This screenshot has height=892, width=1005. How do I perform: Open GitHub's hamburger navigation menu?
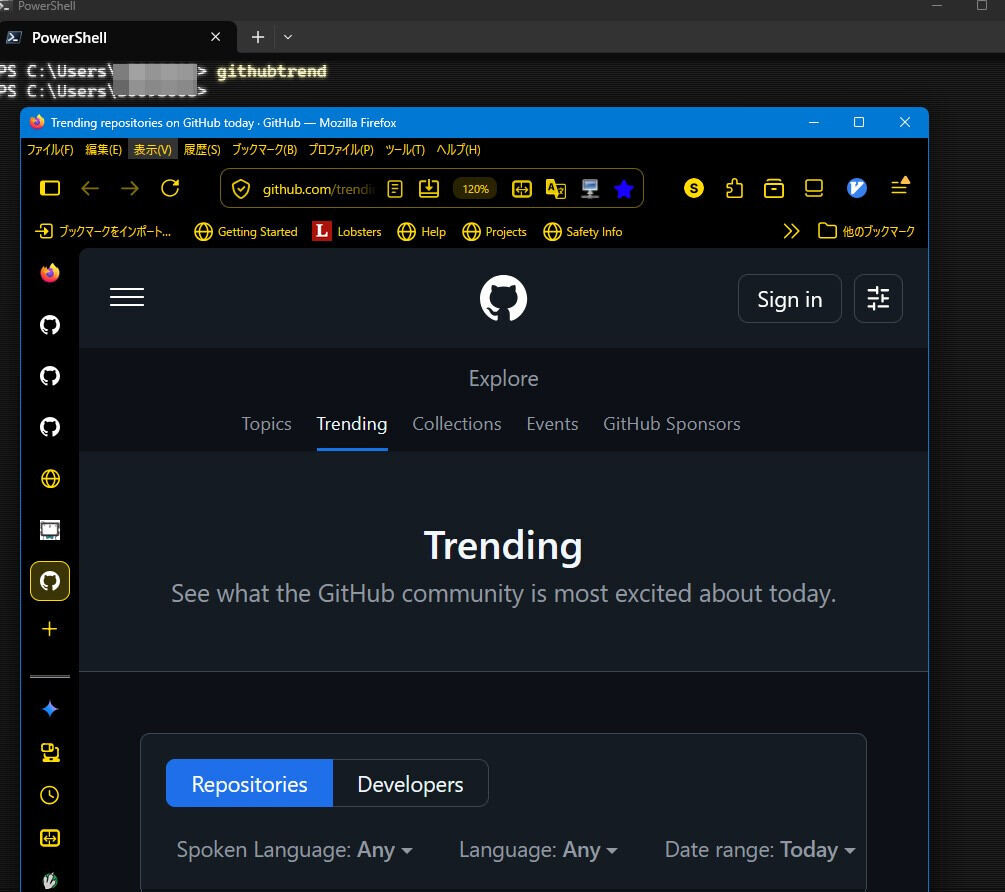[x=127, y=297]
